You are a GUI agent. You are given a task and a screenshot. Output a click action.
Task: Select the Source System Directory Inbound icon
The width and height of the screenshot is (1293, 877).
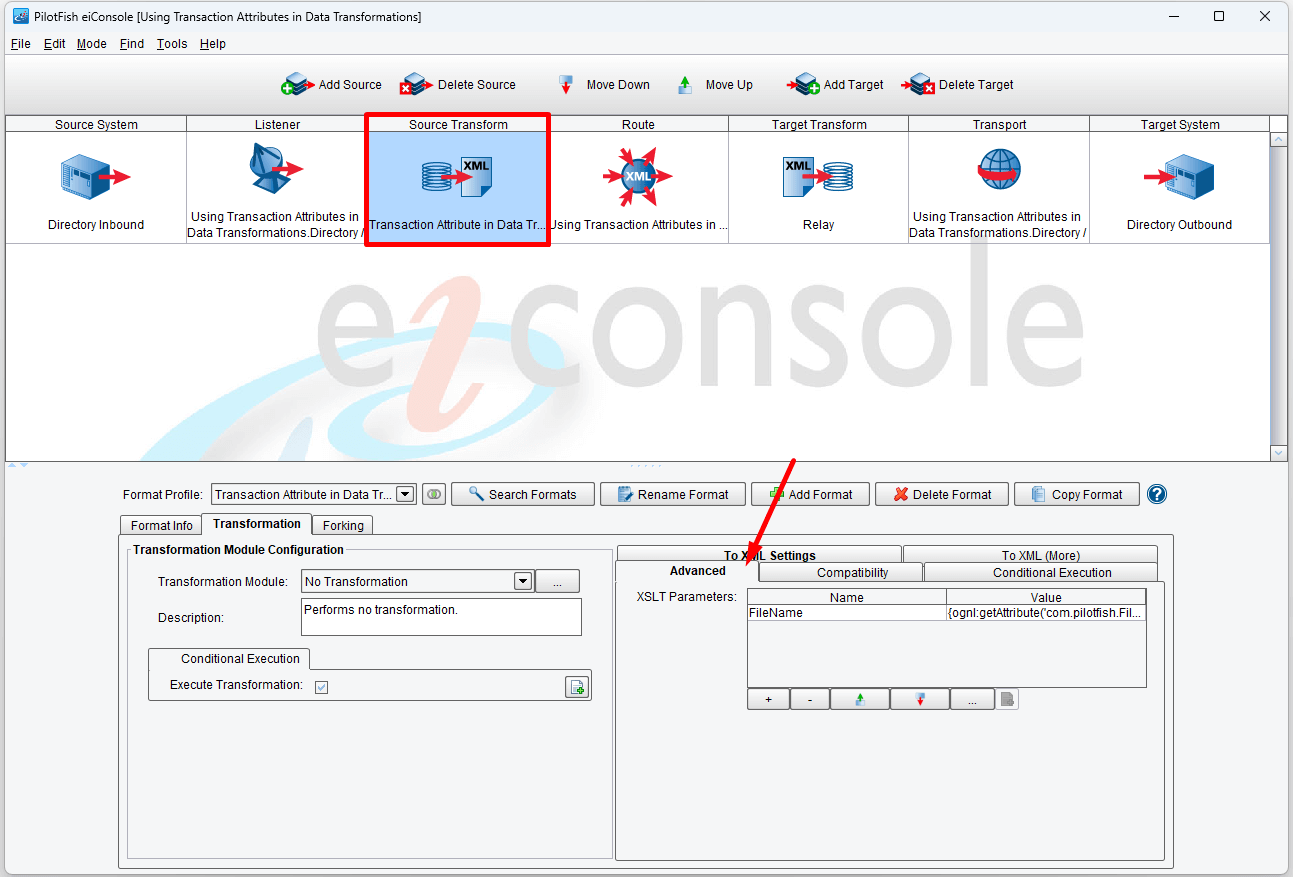click(x=95, y=177)
